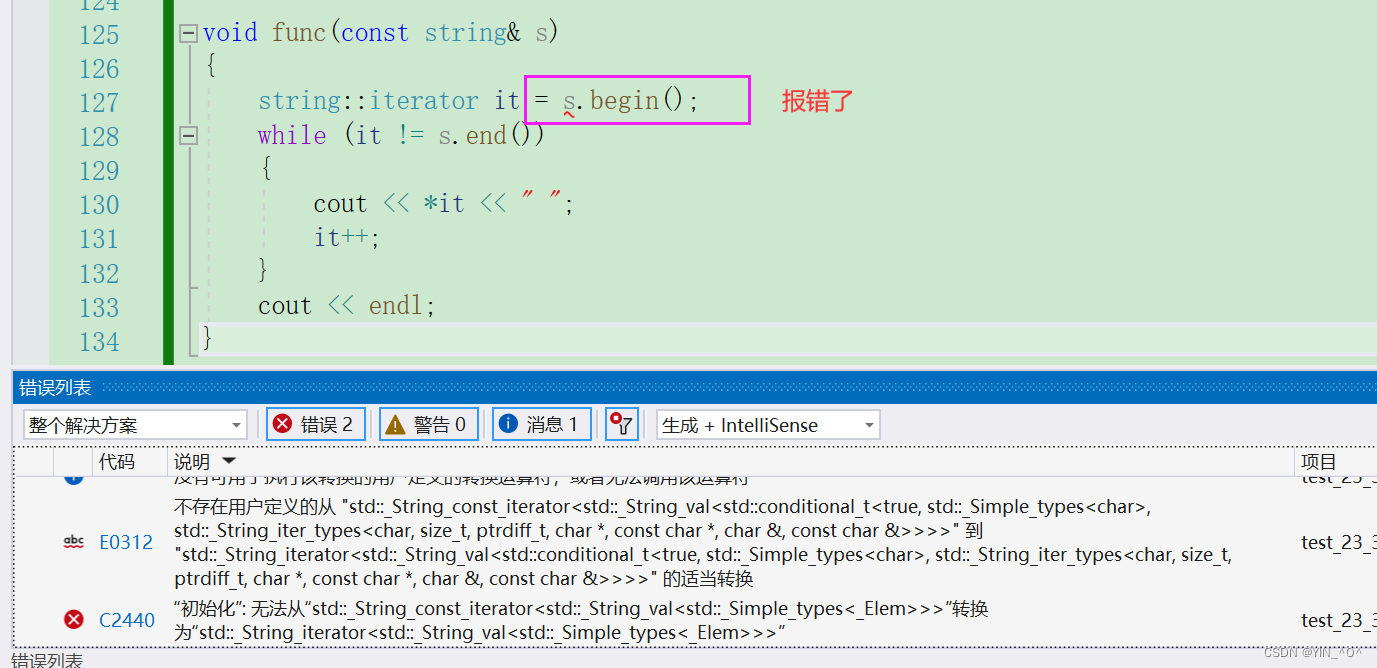Screen dimensions: 1377x668
Task: Click it++ on line 131
Action: 343,238
